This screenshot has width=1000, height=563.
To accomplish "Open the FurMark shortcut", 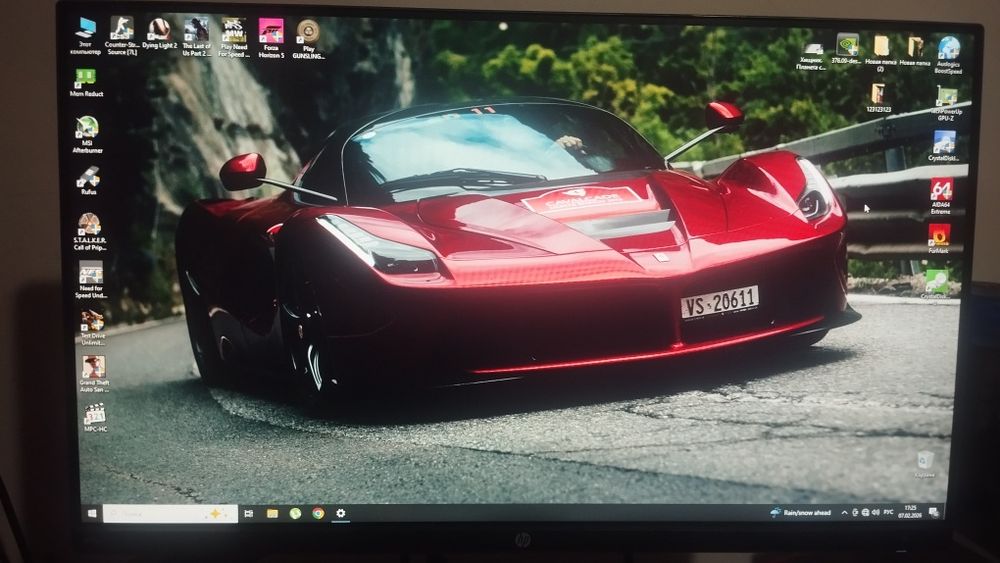I will [x=938, y=238].
